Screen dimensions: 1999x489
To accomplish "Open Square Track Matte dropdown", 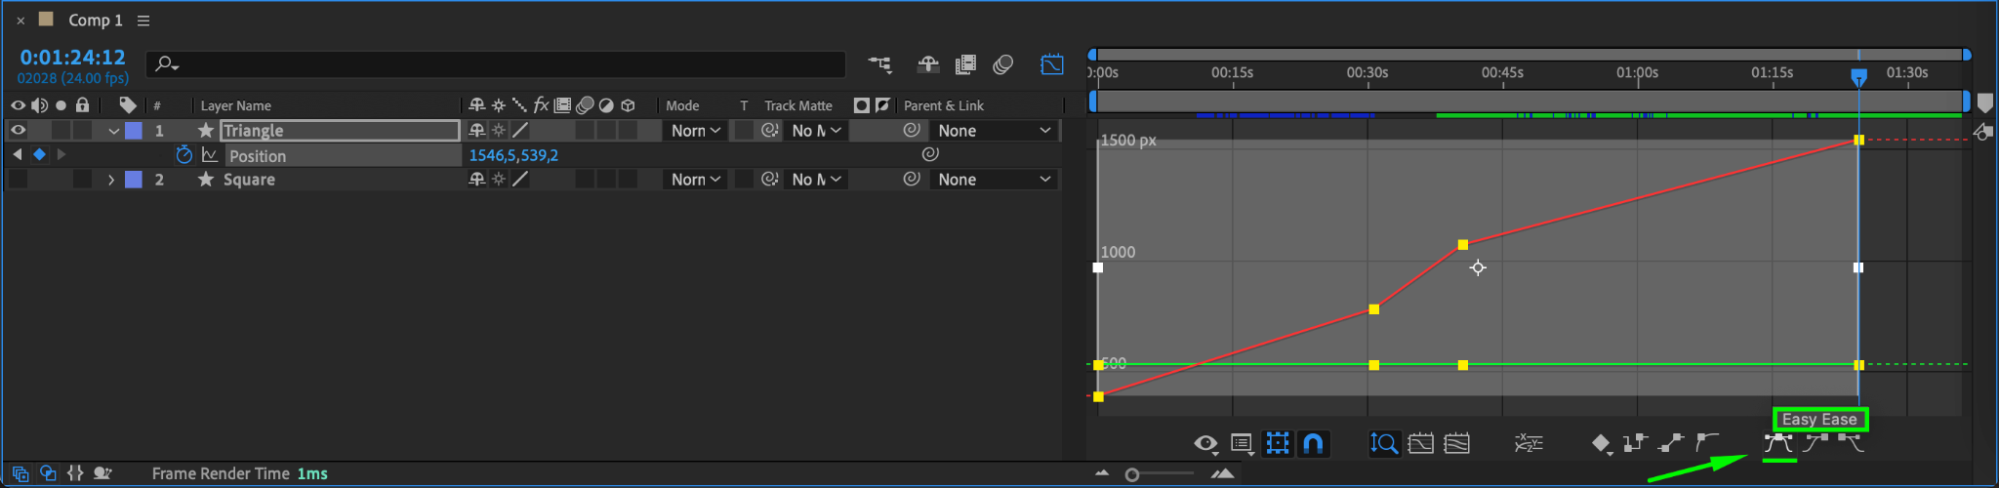I will click(816, 179).
